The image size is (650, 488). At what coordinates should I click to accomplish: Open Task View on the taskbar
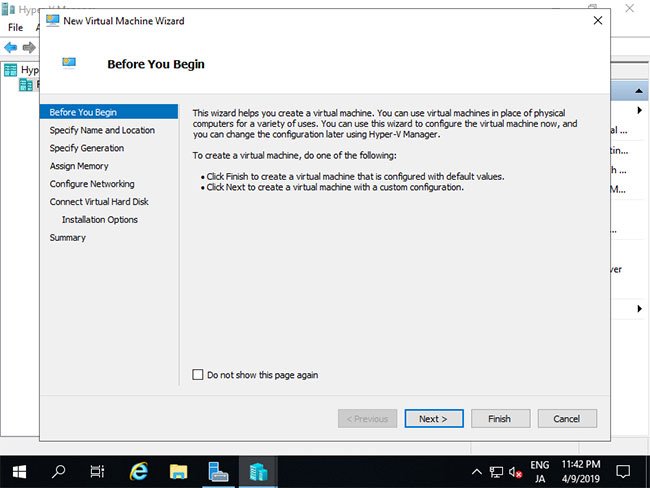[97, 472]
